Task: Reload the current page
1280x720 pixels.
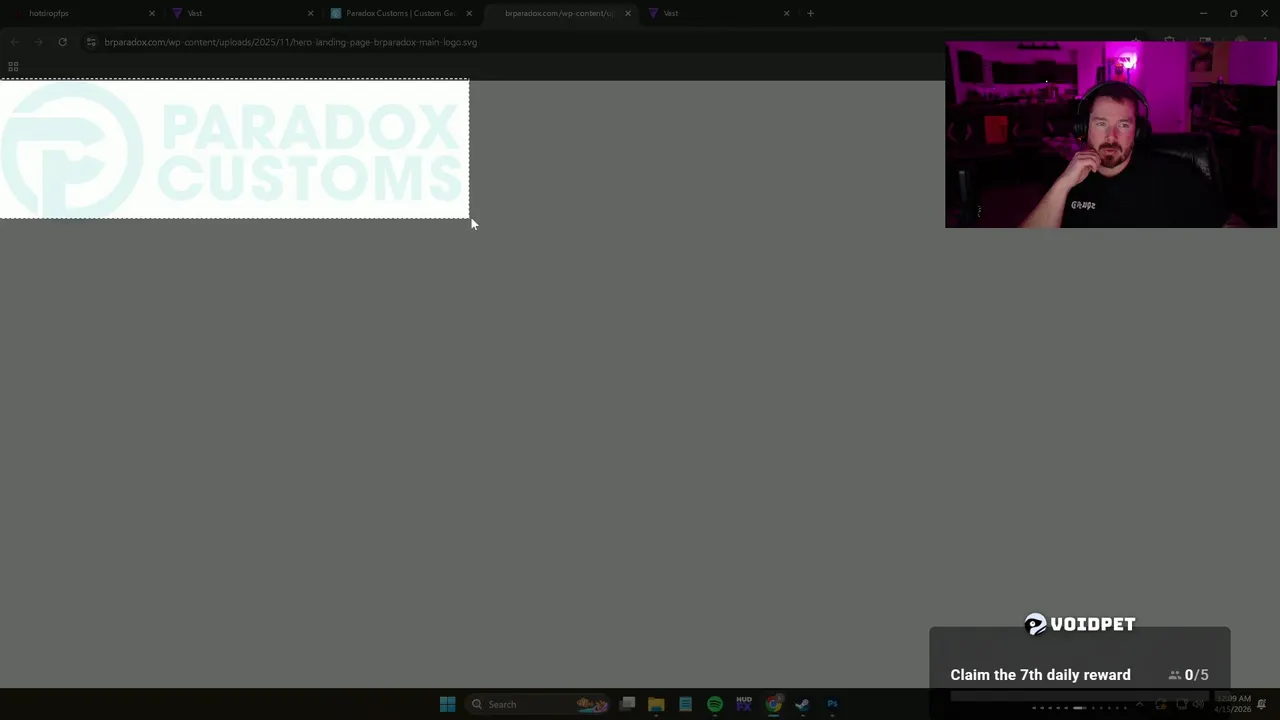Action: pos(62,42)
